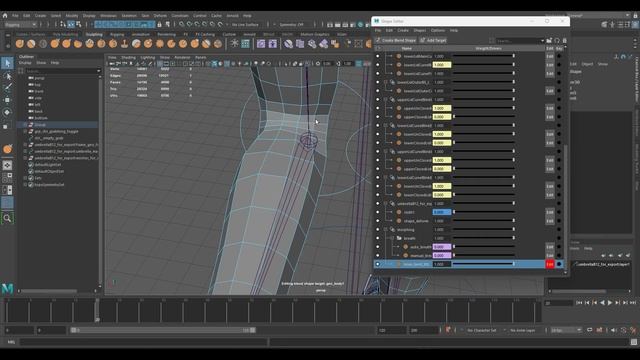The image size is (640, 360).
Task: Toggle visibility of selected blue target row
Action: (378, 264)
